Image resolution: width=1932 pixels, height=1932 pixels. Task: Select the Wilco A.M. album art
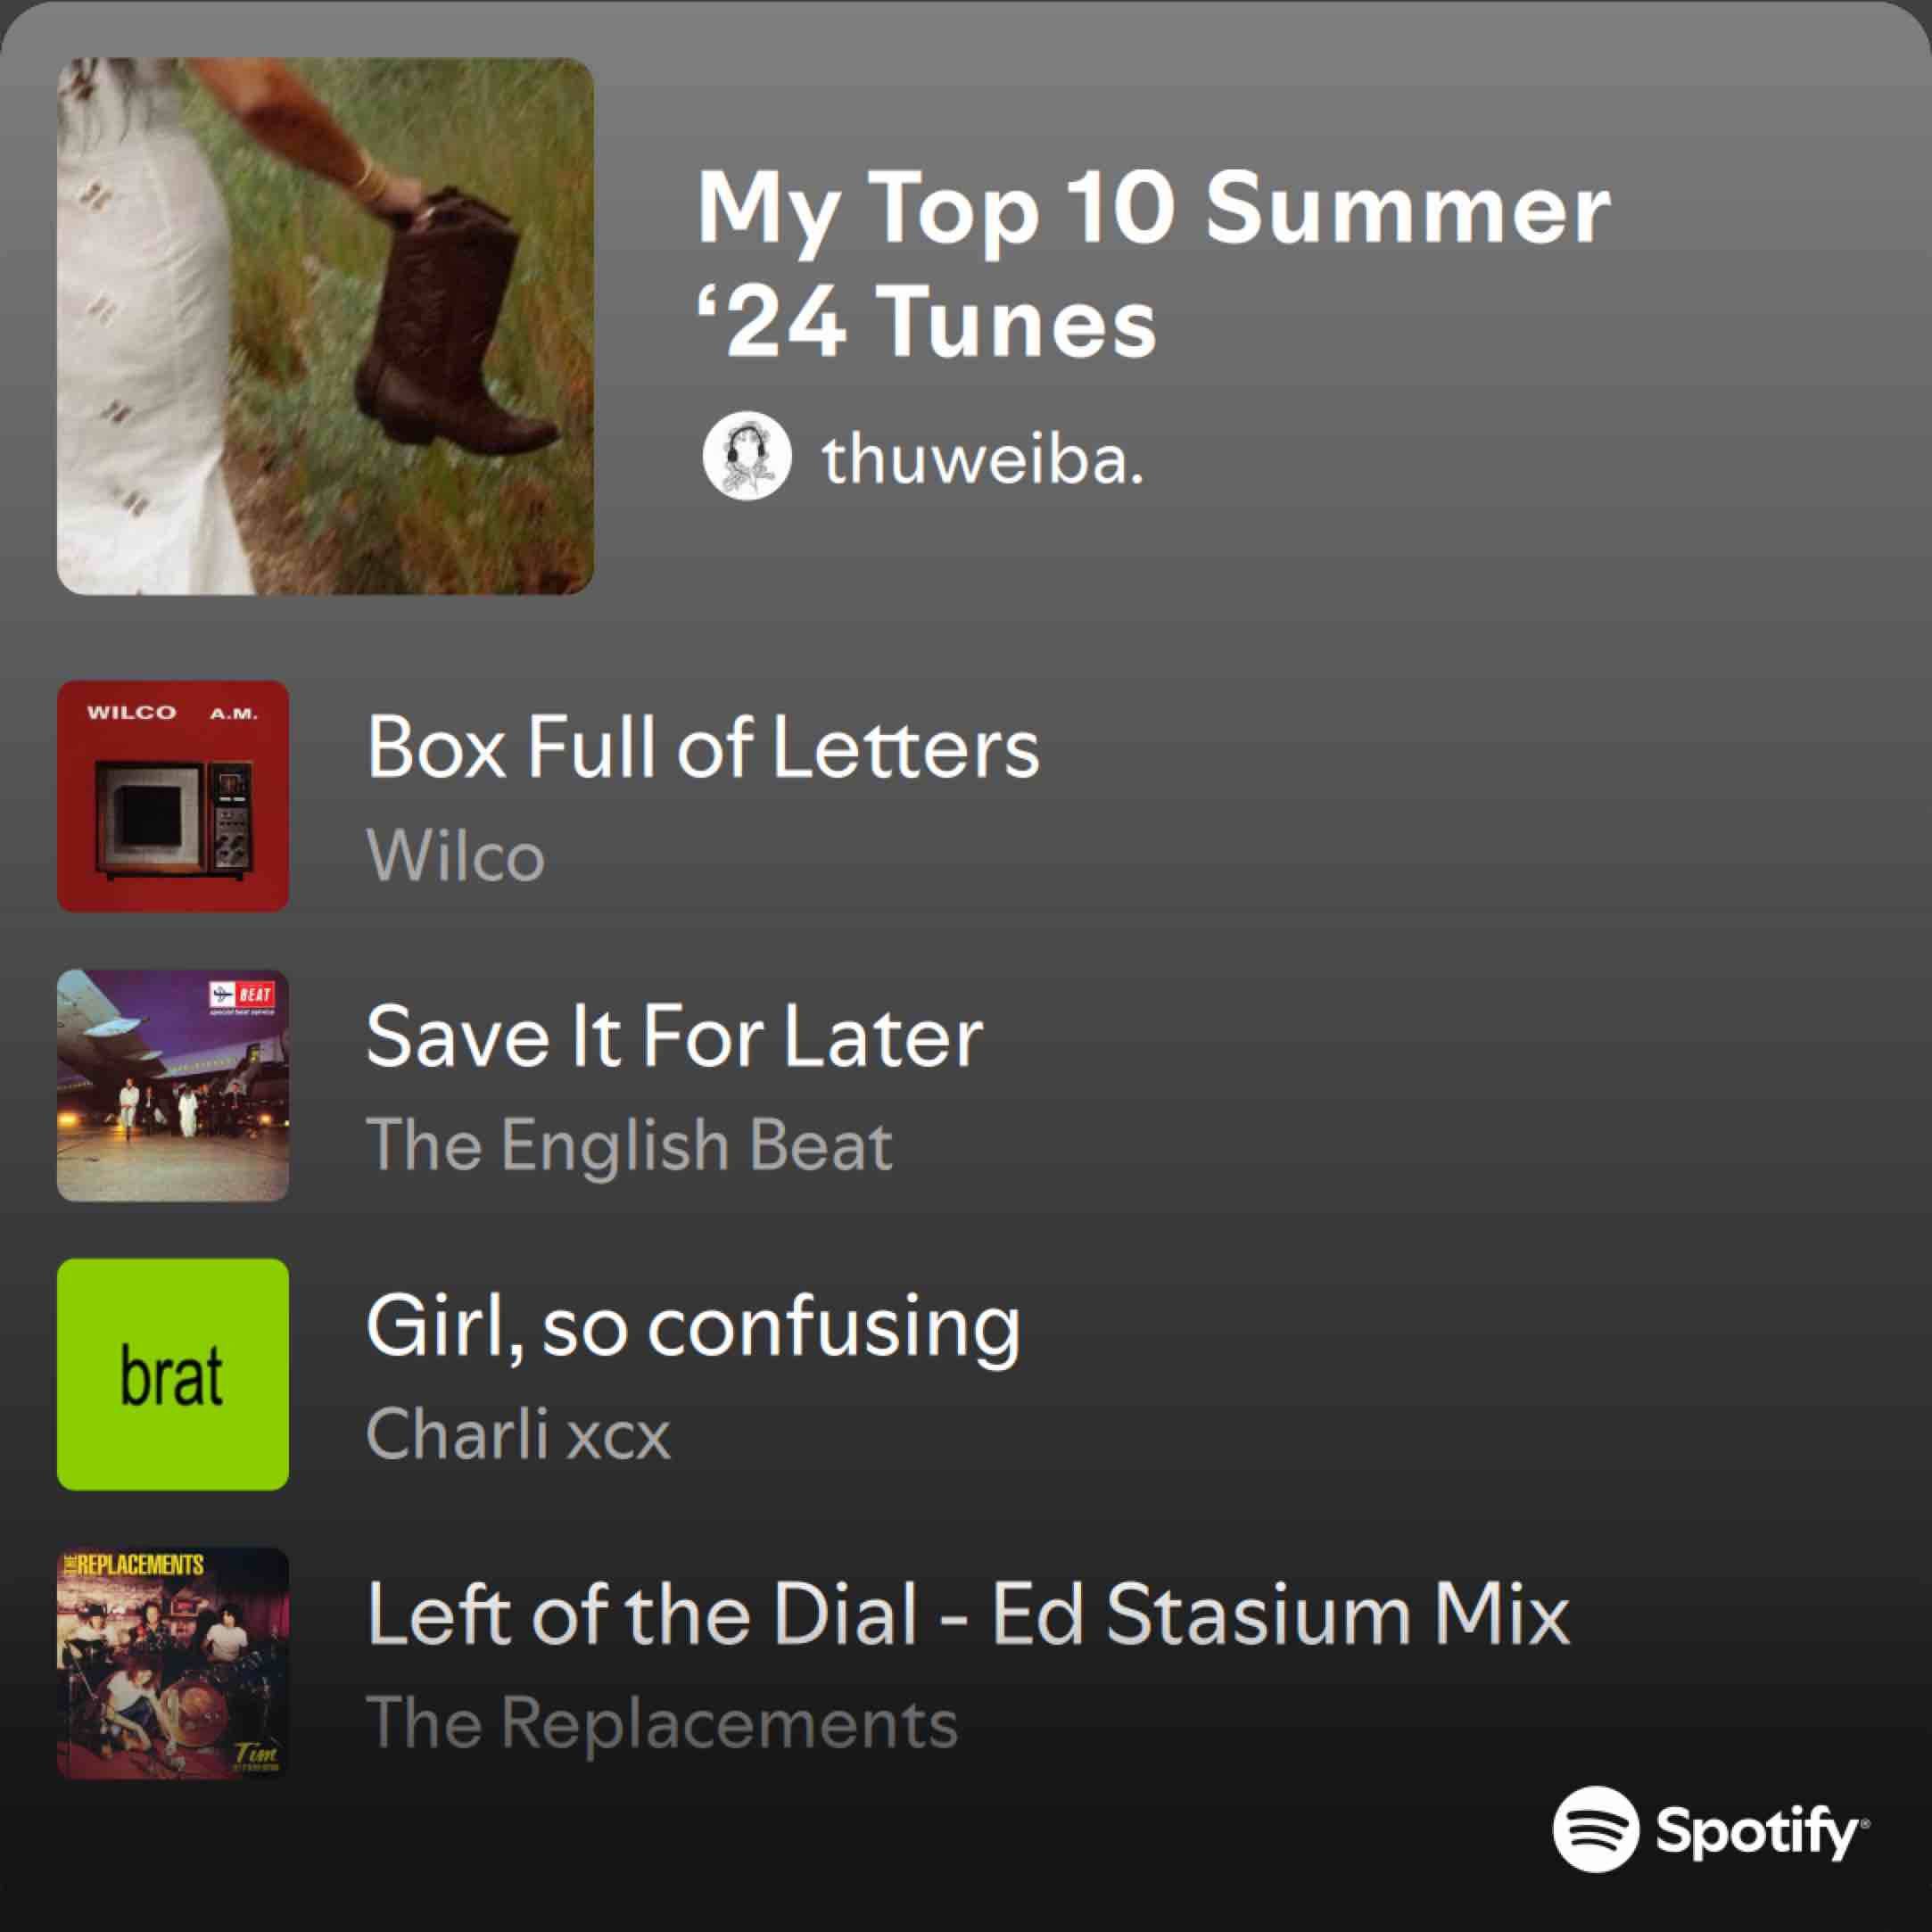tap(173, 796)
